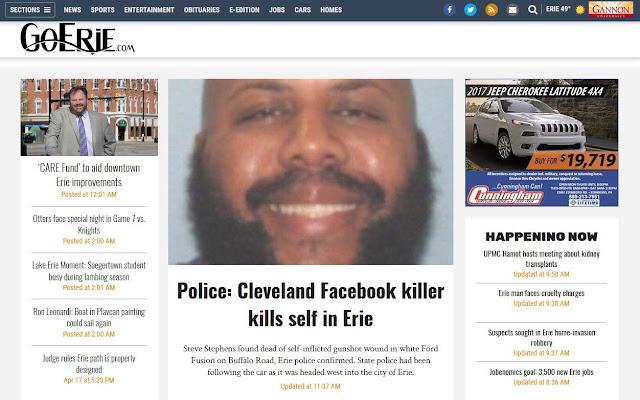Open UPMC Hamot kidney transplants meeting story
The width and height of the screenshot is (640, 400).
541,259
